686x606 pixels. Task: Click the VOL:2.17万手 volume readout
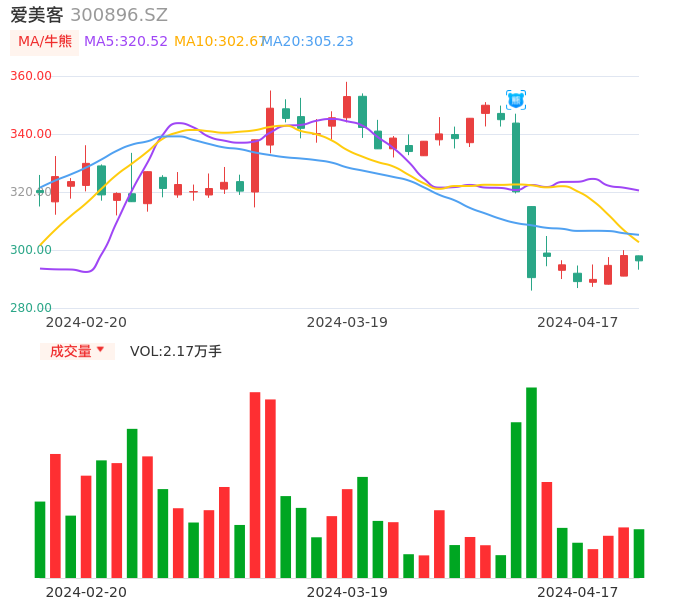coord(176,351)
